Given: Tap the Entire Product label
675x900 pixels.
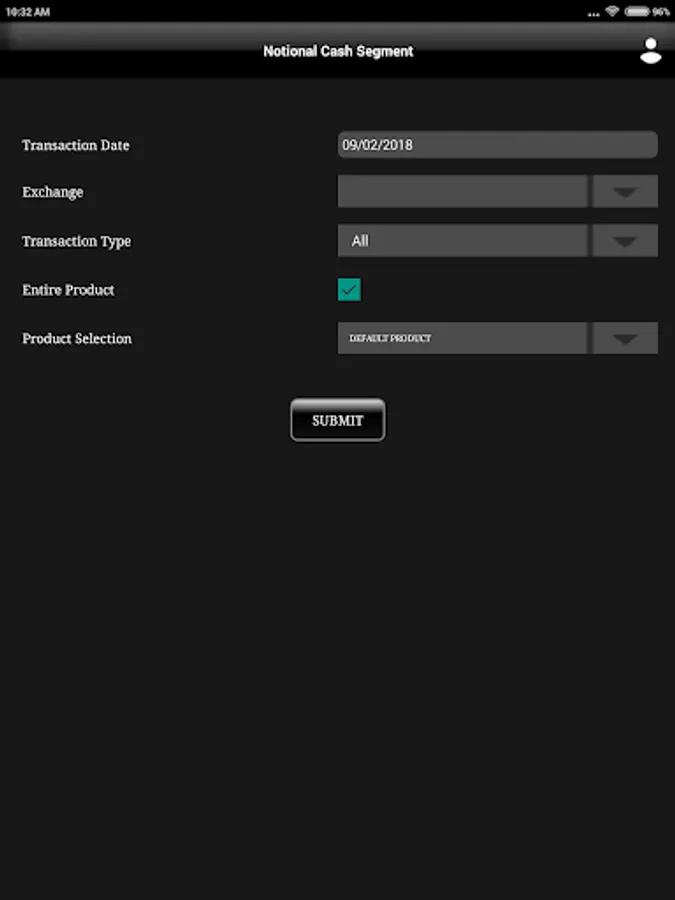Looking at the screenshot, I should click(x=68, y=290).
